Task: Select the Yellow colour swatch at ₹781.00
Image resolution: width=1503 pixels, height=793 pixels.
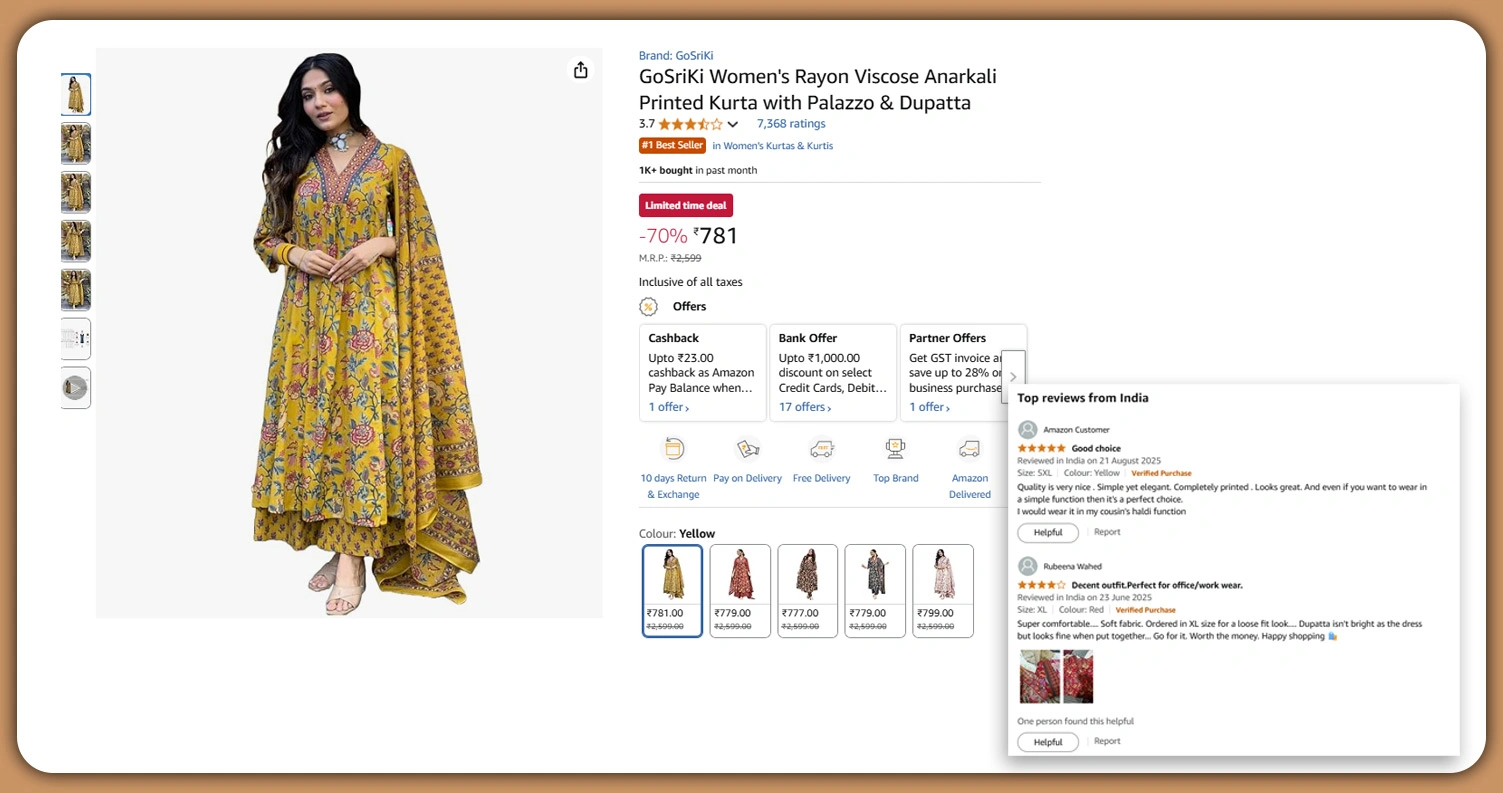Action: (672, 590)
